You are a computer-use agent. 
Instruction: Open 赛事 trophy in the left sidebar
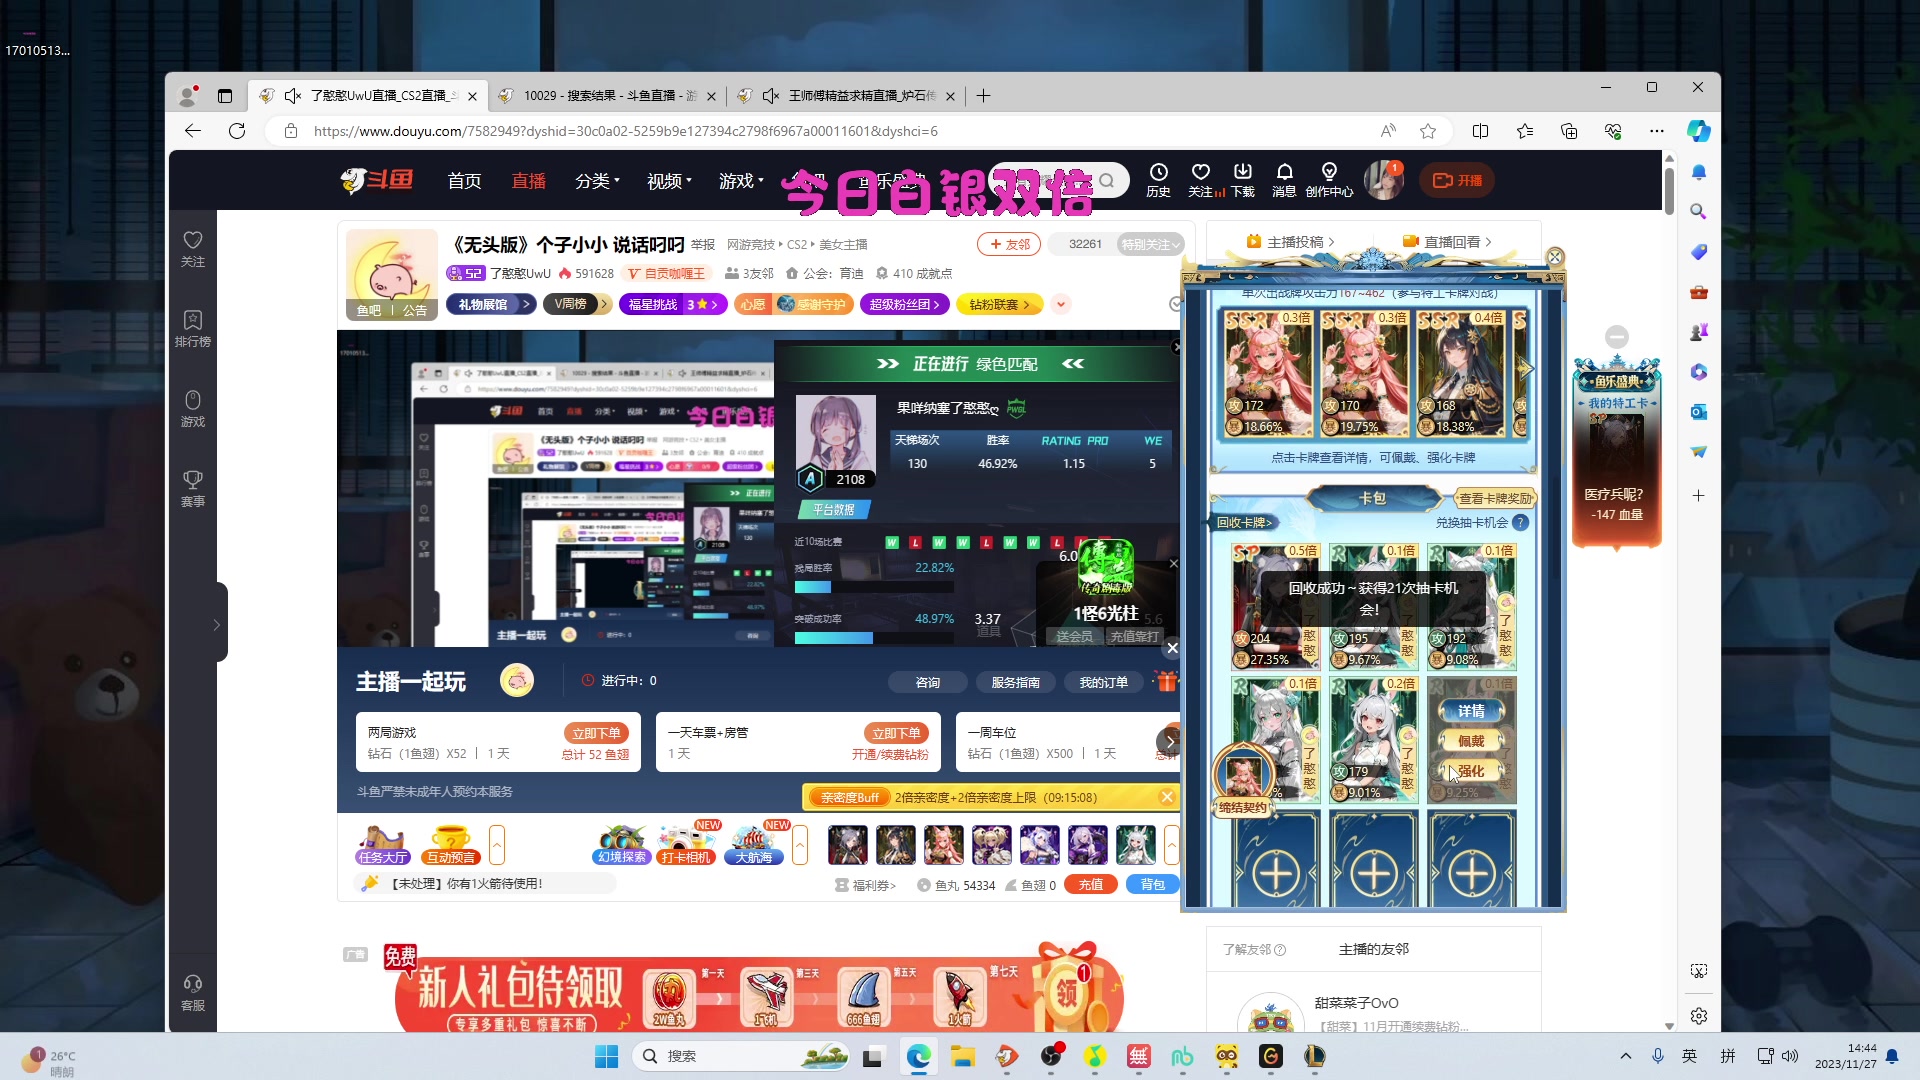pos(193,489)
